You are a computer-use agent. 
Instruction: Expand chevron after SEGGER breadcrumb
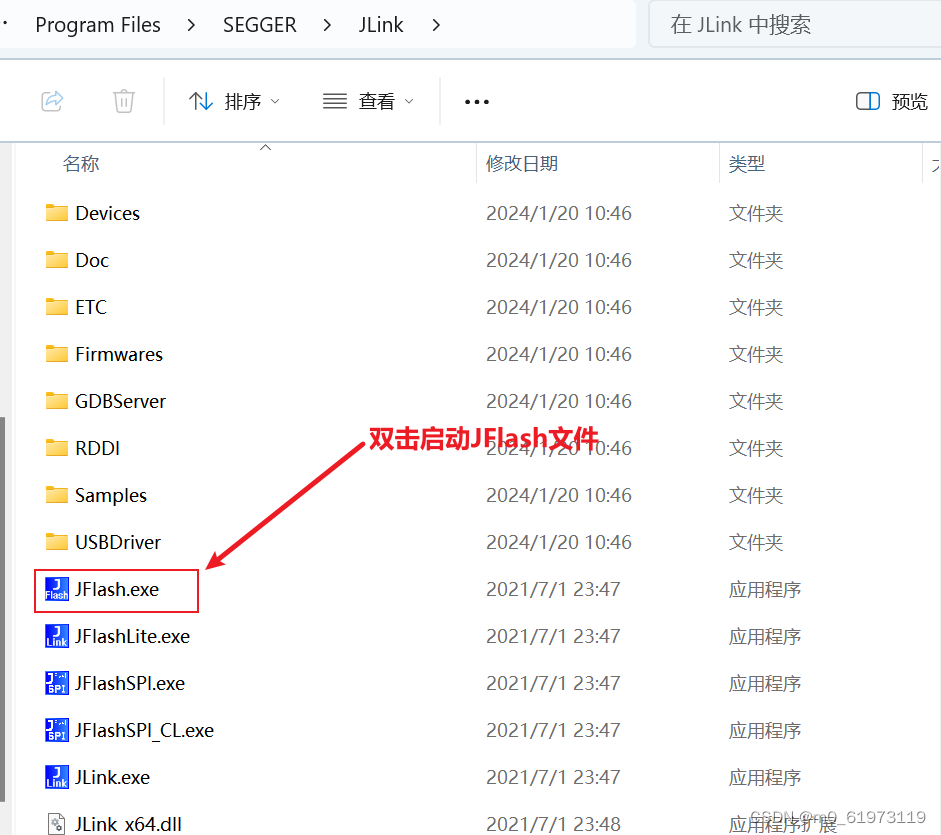(327, 25)
